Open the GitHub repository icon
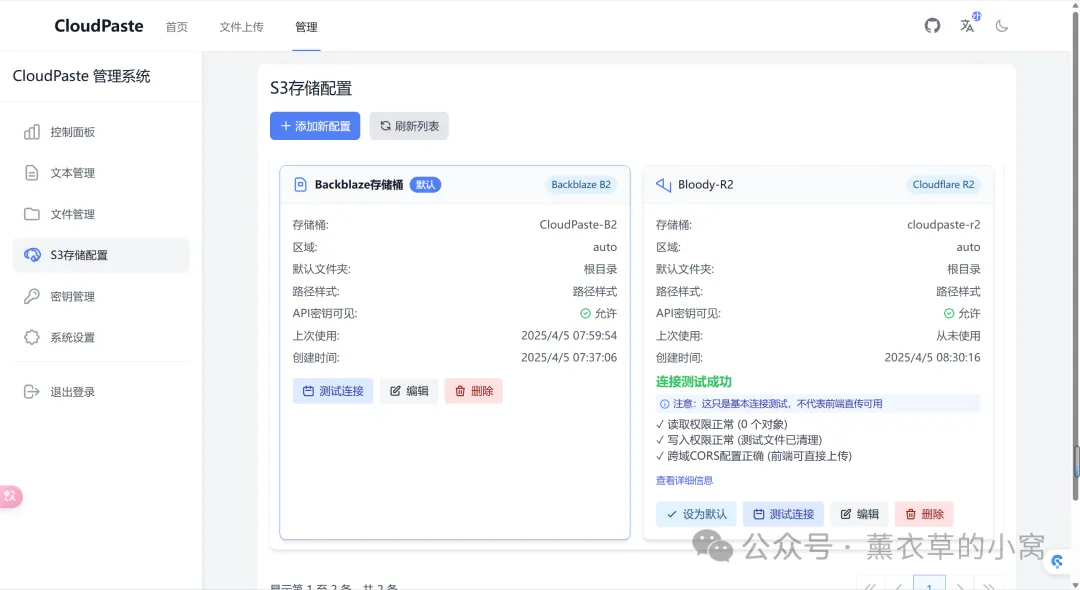 click(x=932, y=26)
